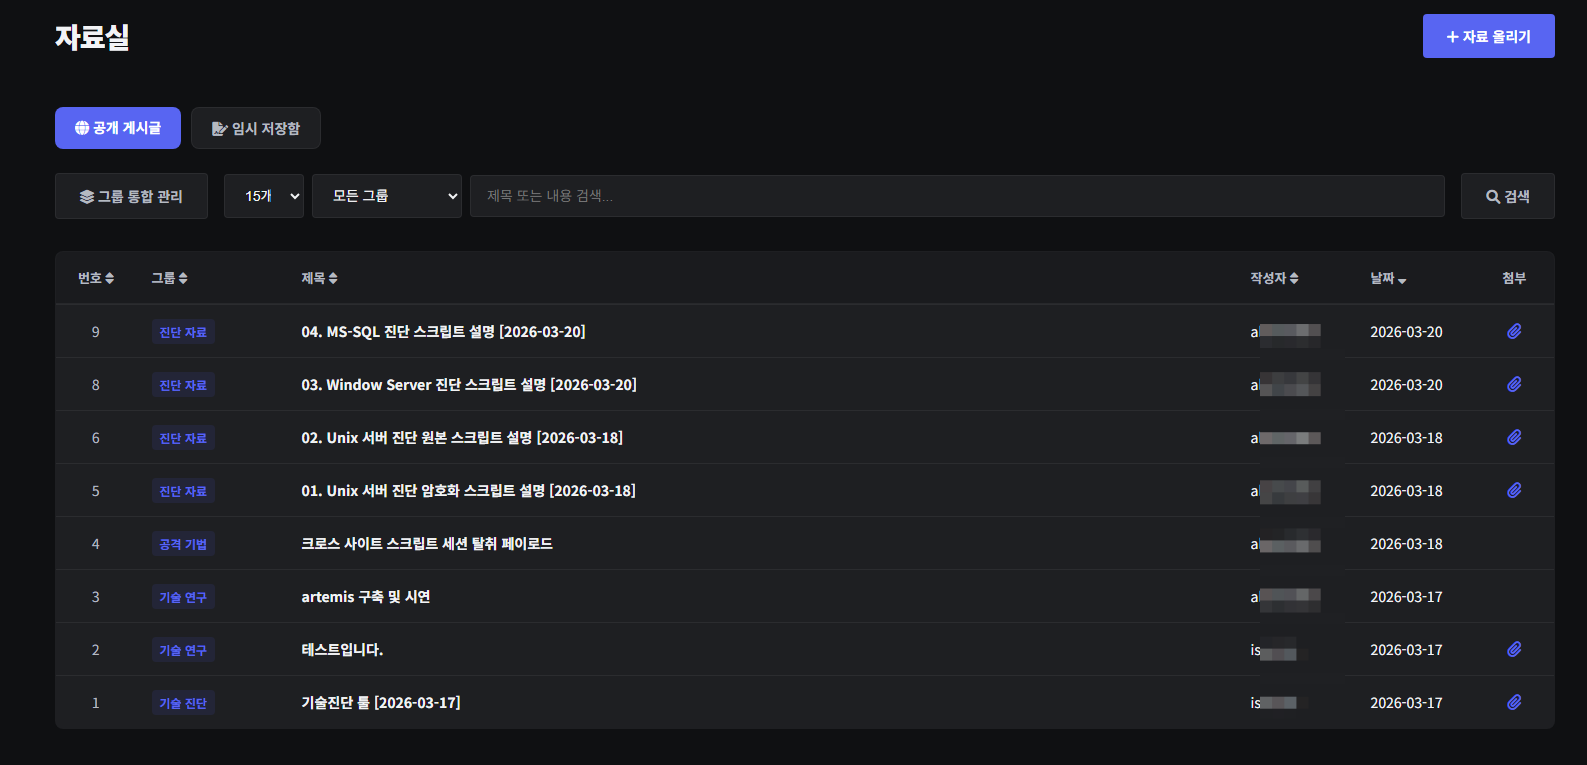Switch to 공개 게시글 tab
Image resolution: width=1587 pixels, height=765 pixels.
(x=118, y=128)
